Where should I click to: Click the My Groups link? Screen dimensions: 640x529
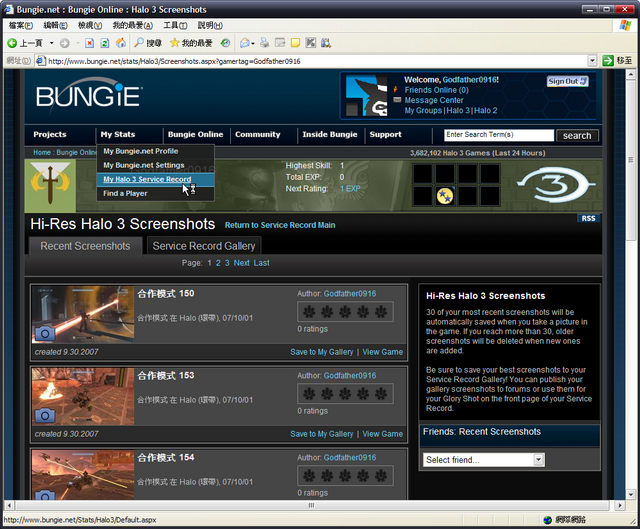423,110
